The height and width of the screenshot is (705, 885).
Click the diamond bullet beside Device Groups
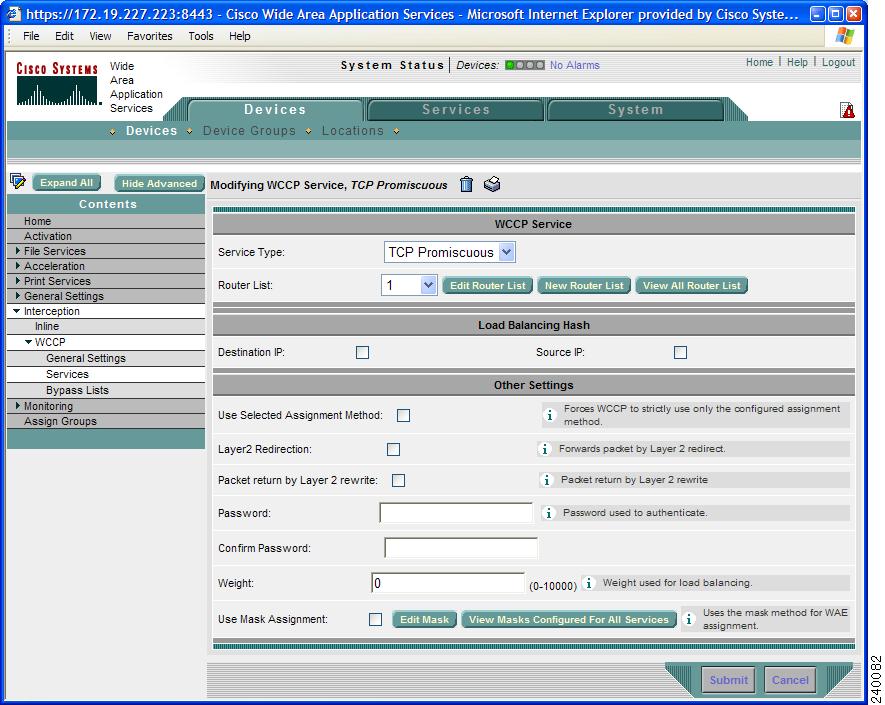pyautogui.click(x=190, y=132)
